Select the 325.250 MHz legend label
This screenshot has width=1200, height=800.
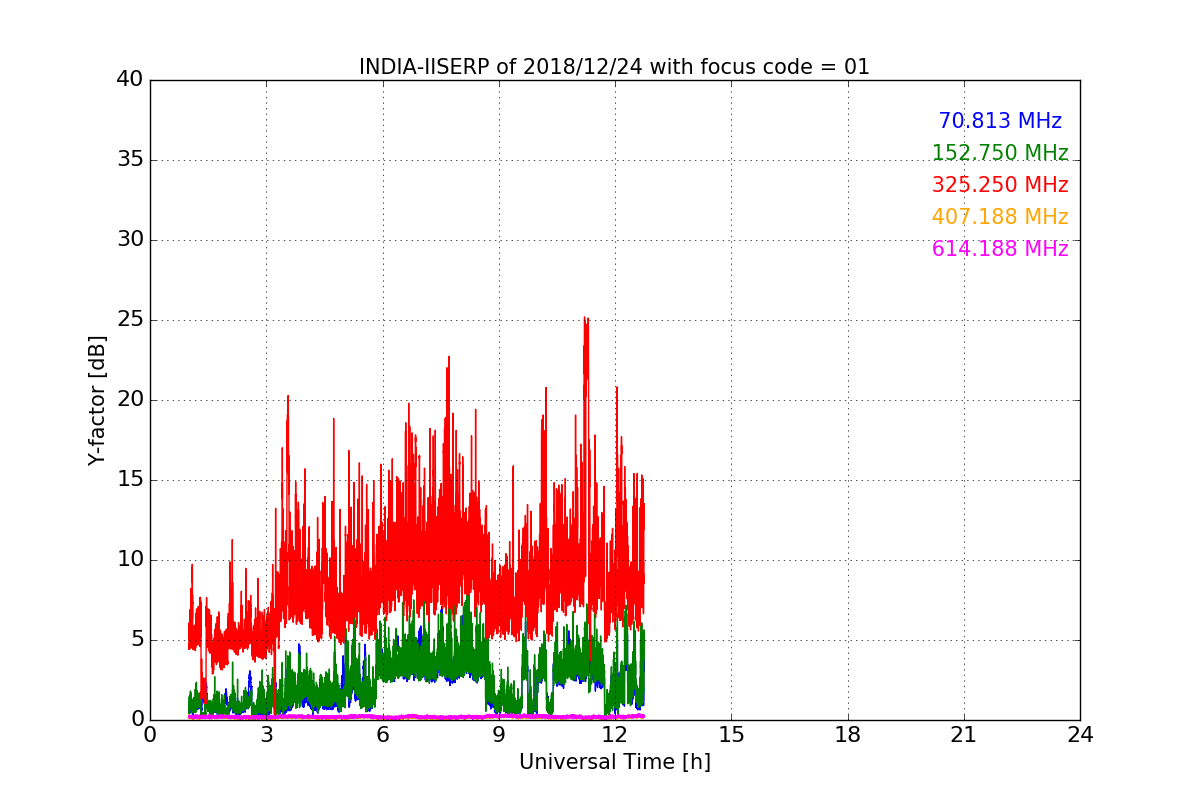1000,185
